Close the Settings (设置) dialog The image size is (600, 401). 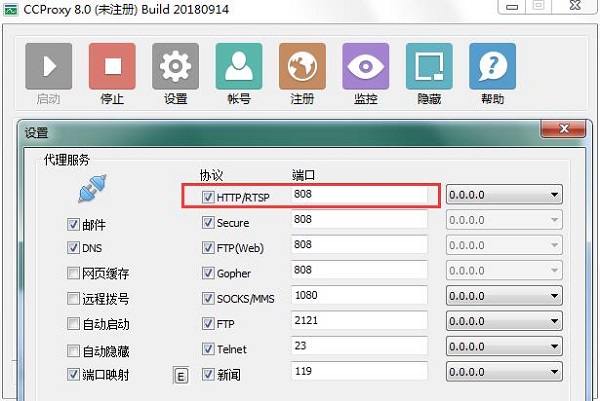pyautogui.click(x=563, y=129)
